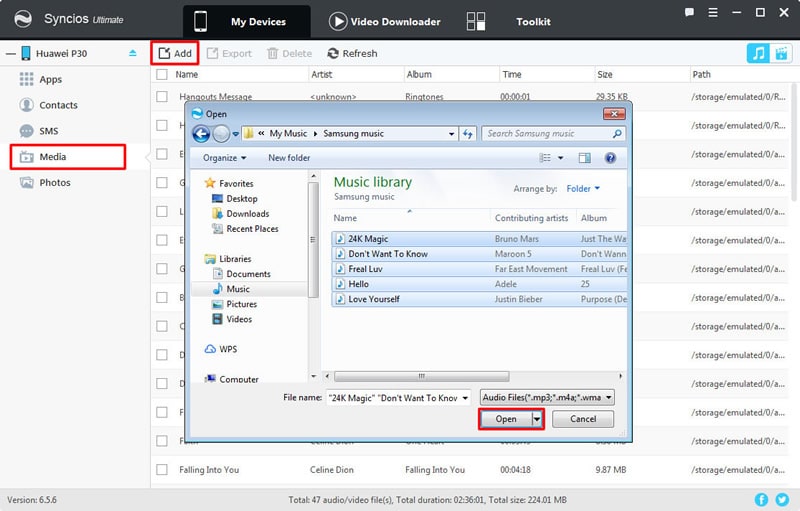800x511 pixels.
Task: Select the WPS cloud item
Action: pos(221,349)
